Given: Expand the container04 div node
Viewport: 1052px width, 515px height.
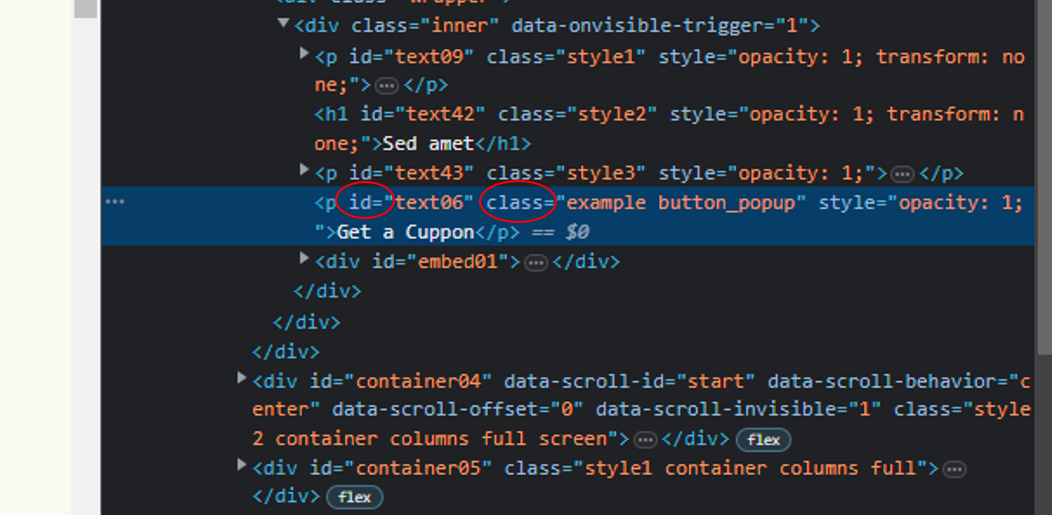Looking at the screenshot, I should (242, 378).
